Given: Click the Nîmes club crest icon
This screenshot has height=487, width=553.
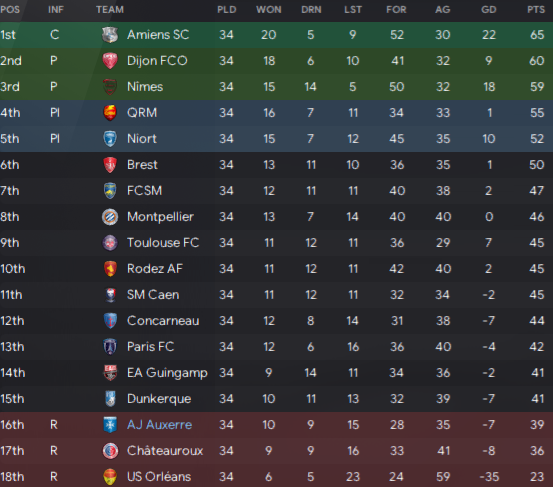Looking at the screenshot, I should [x=110, y=87].
